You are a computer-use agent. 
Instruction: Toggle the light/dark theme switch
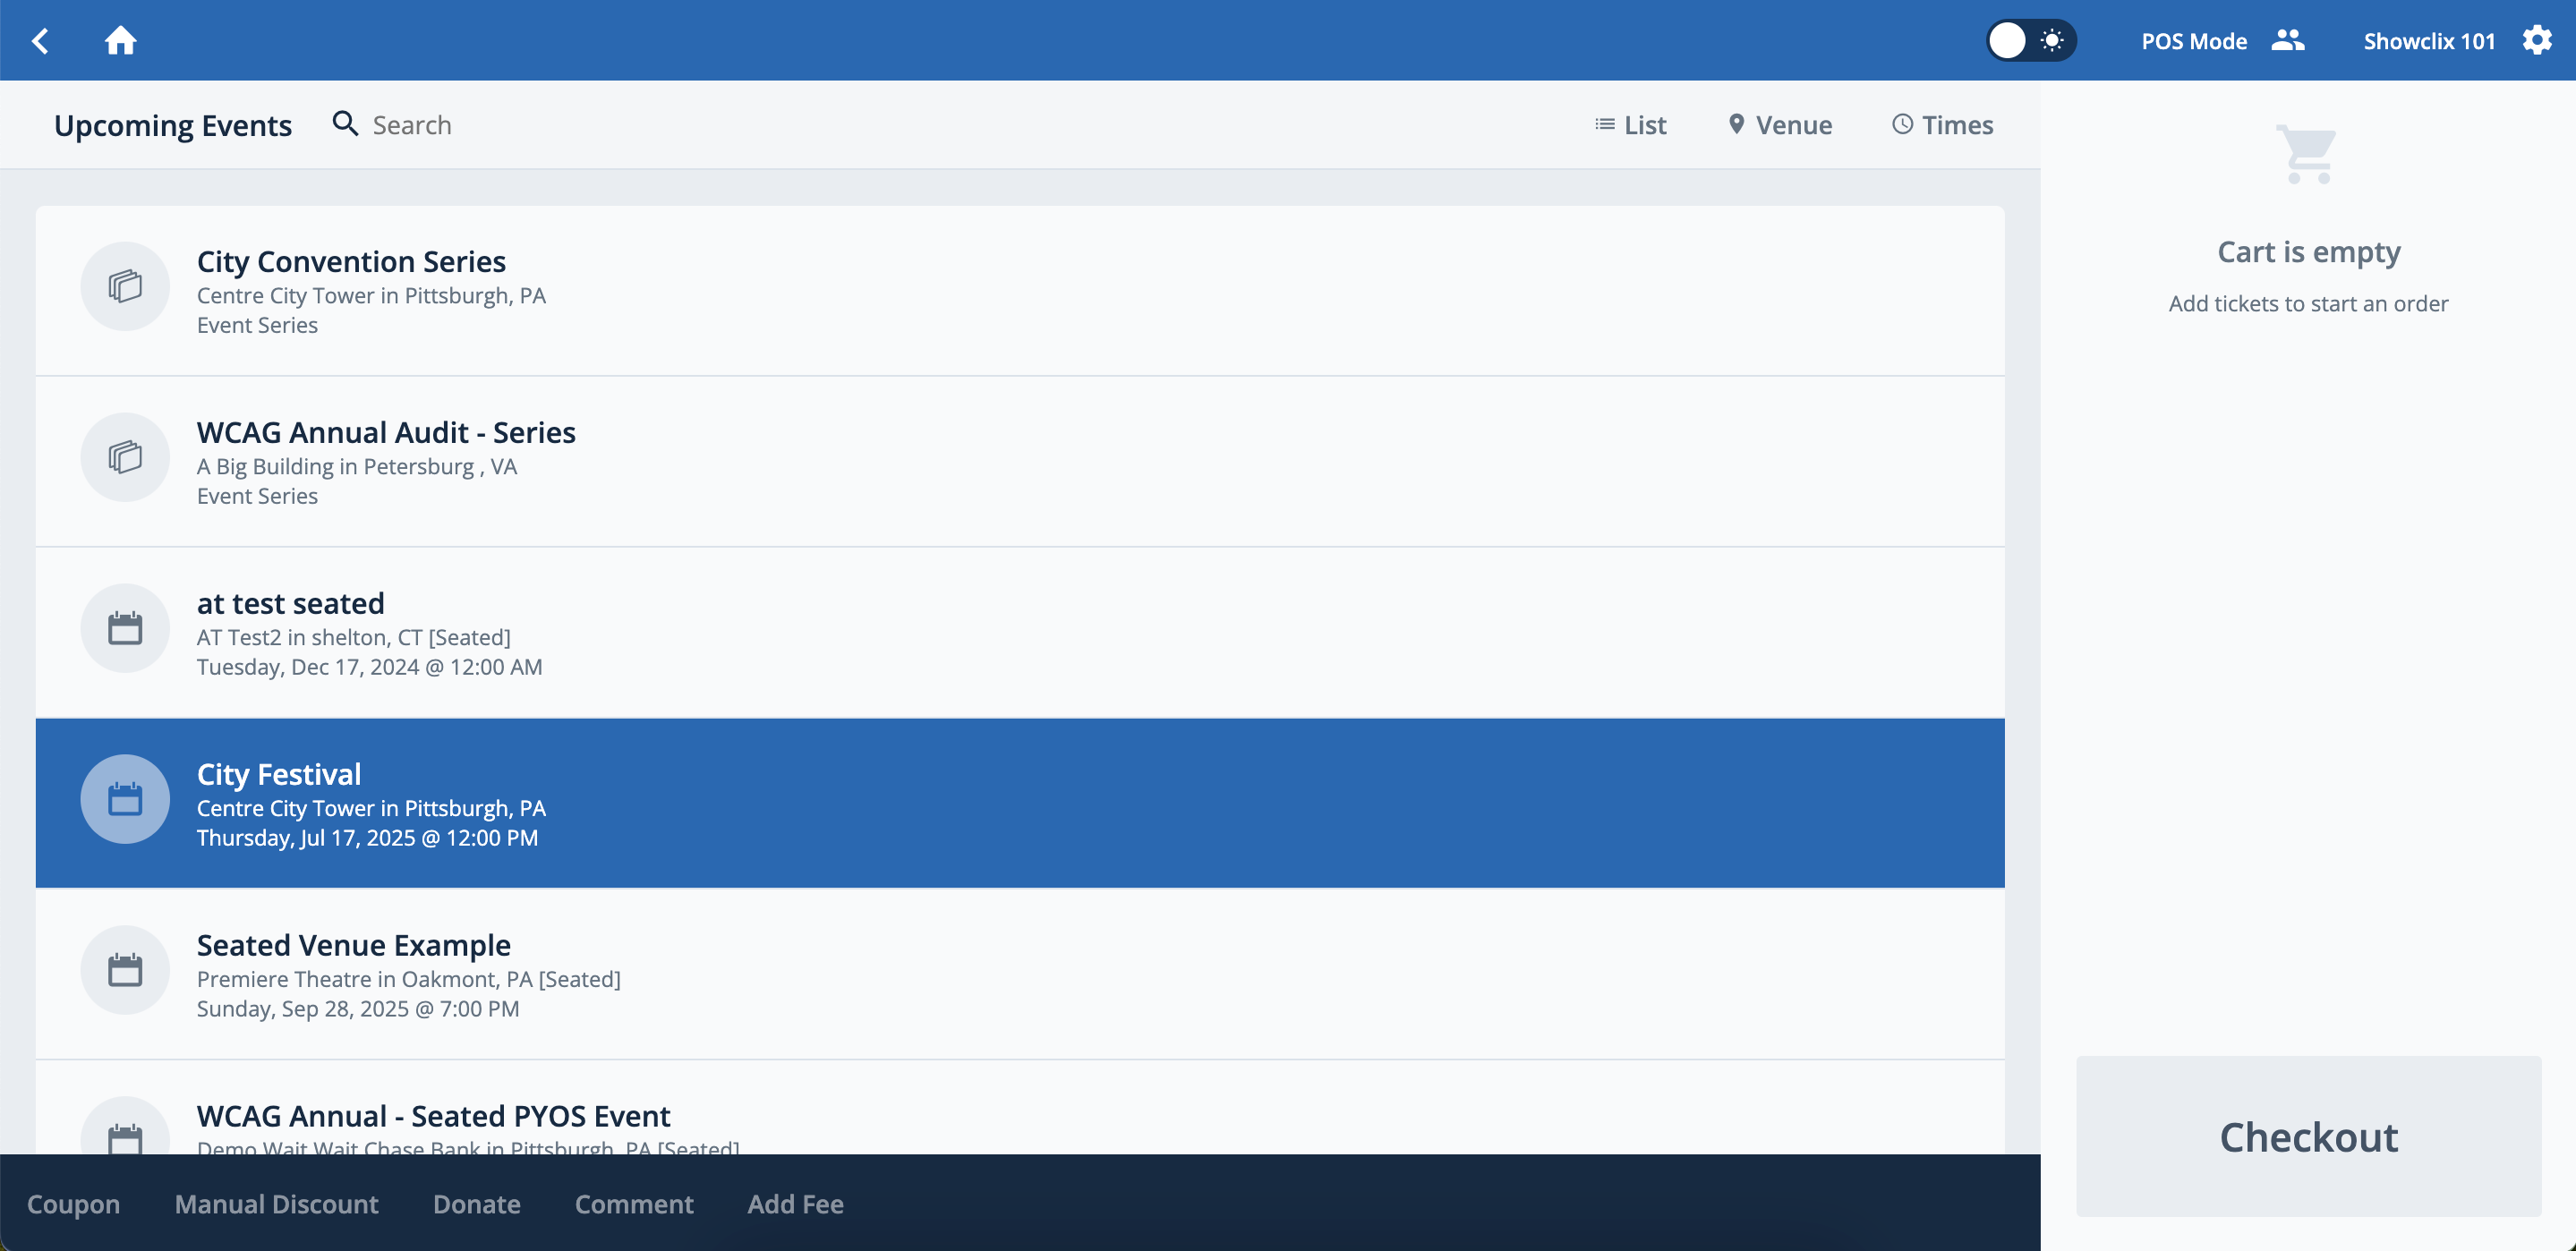2030,41
